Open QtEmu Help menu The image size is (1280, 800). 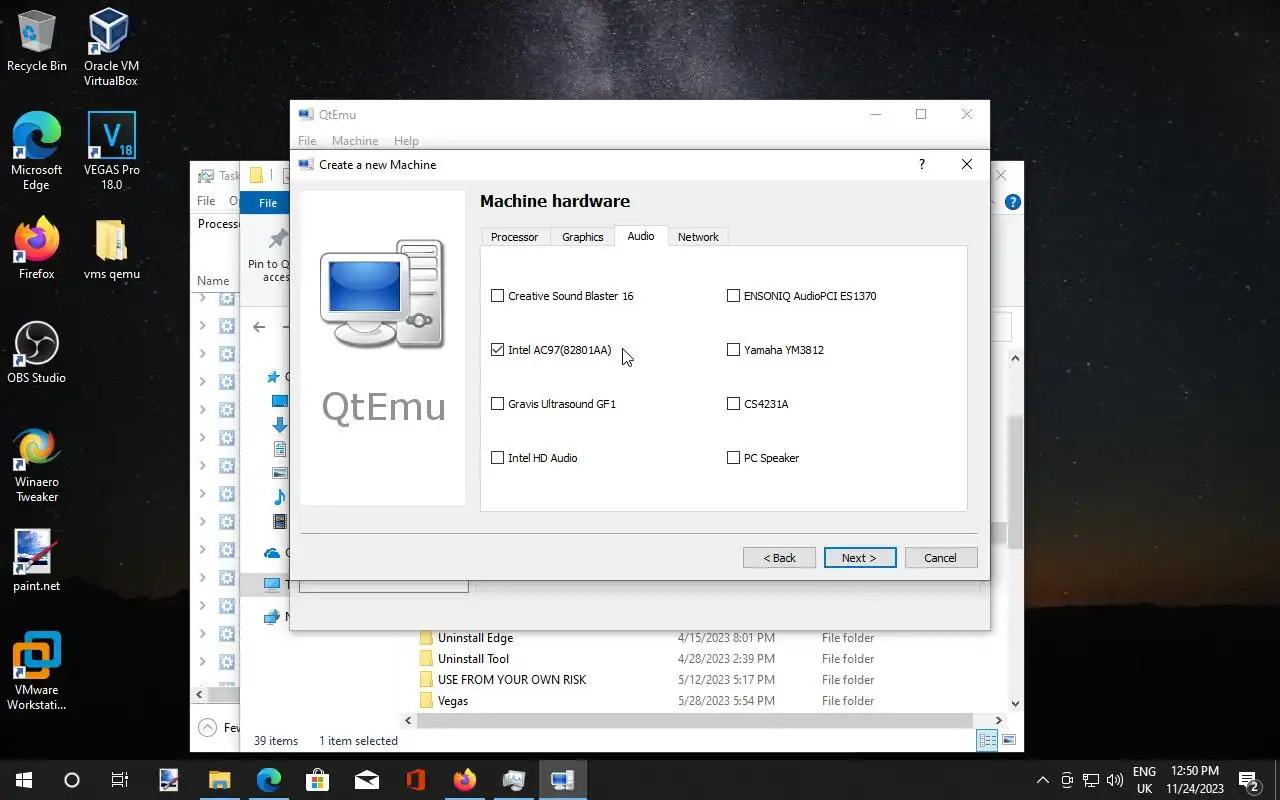(x=406, y=141)
